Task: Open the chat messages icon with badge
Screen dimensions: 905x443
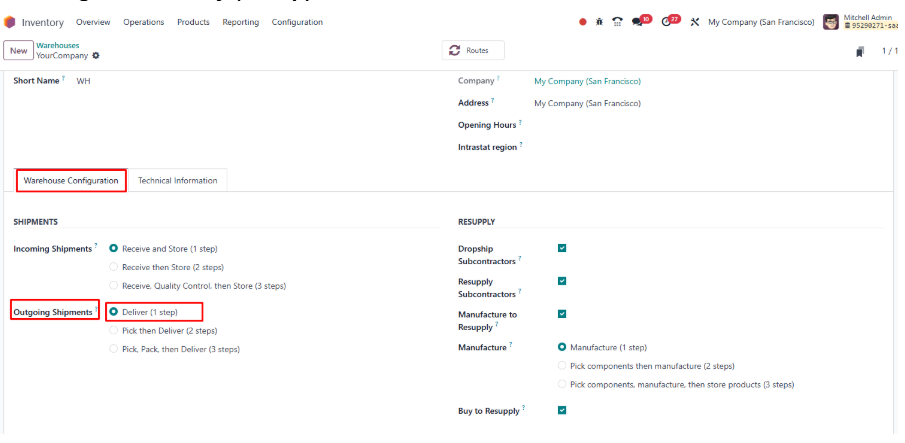Action: point(639,22)
